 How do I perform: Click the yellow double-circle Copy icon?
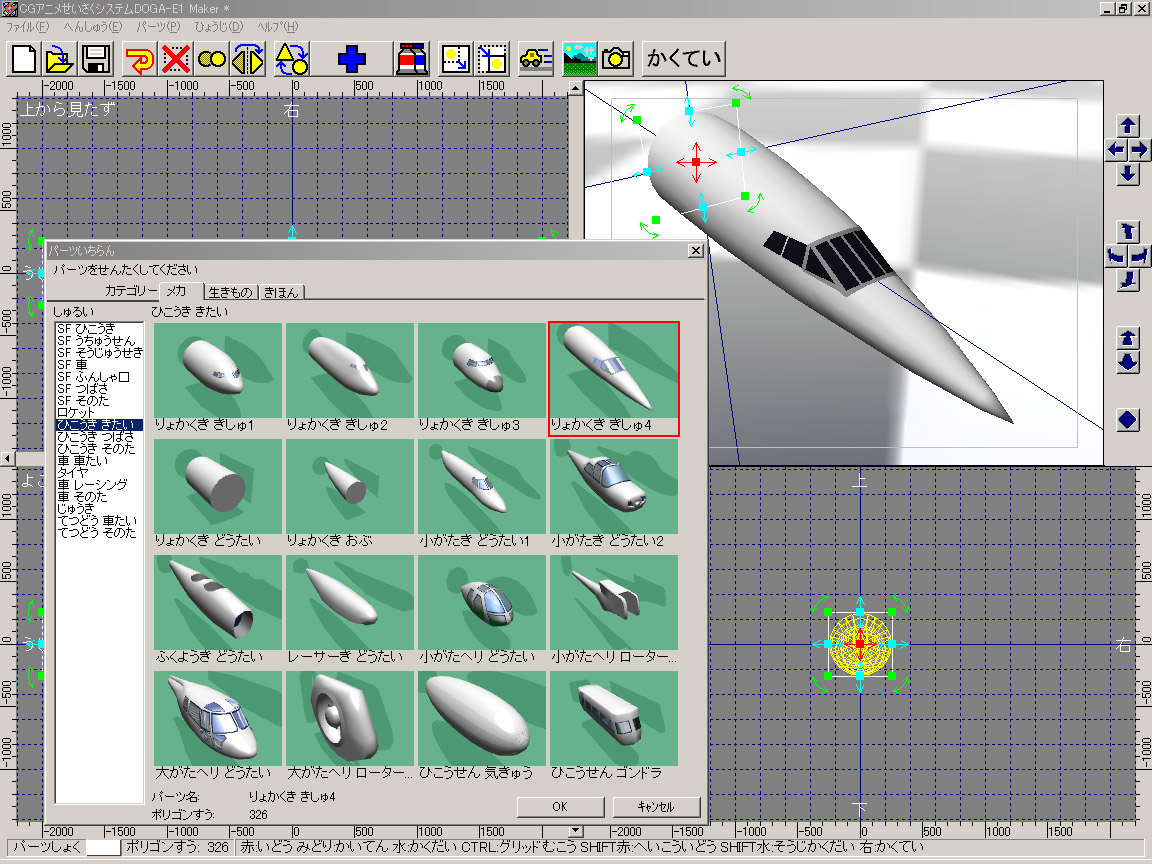click(212, 59)
